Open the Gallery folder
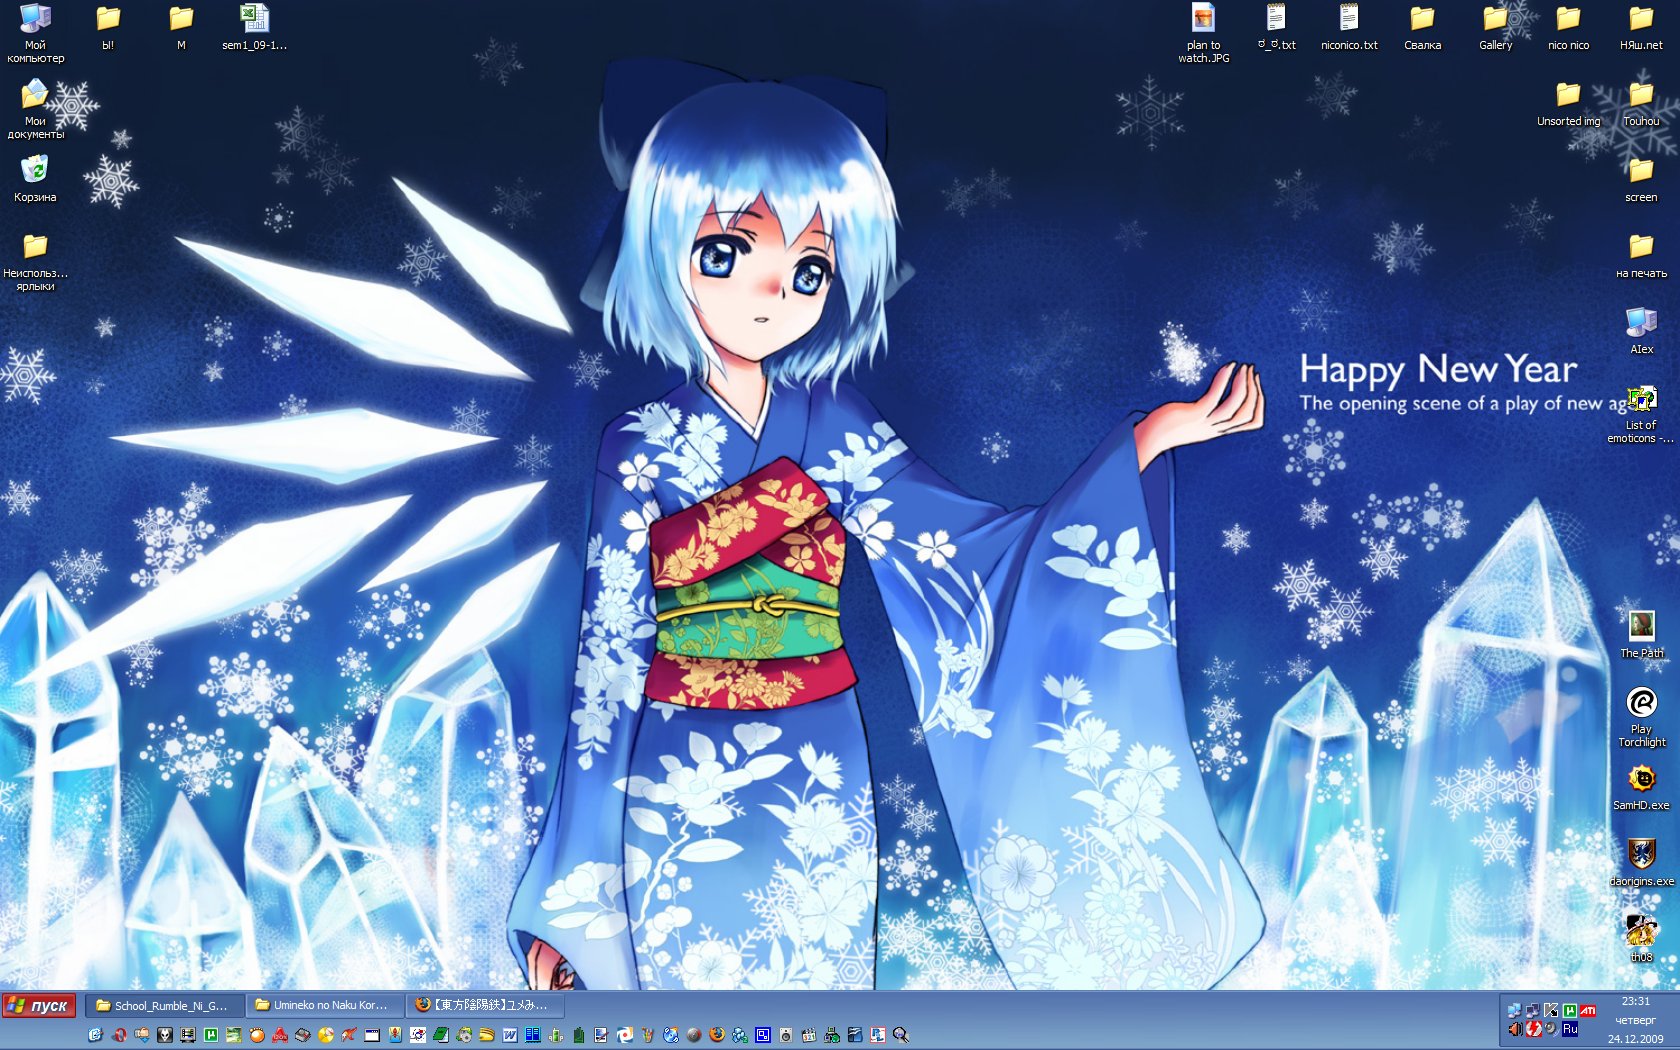 (1495, 28)
